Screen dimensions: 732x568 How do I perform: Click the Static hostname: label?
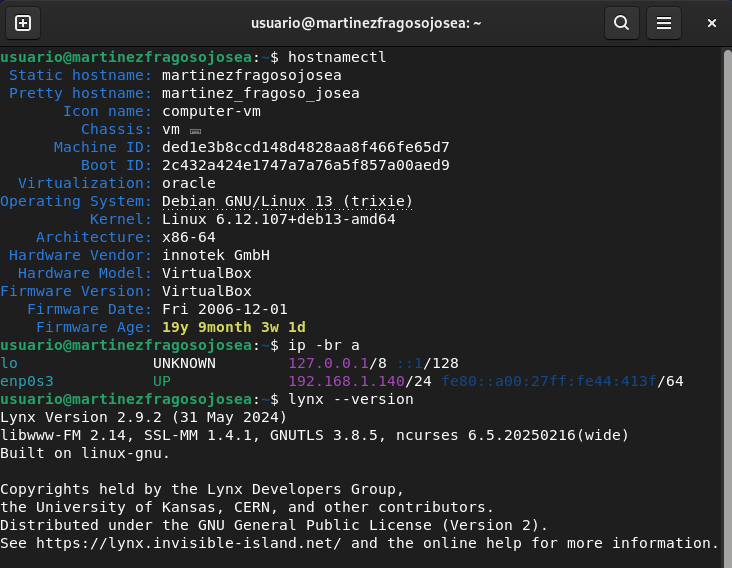click(x=81, y=75)
